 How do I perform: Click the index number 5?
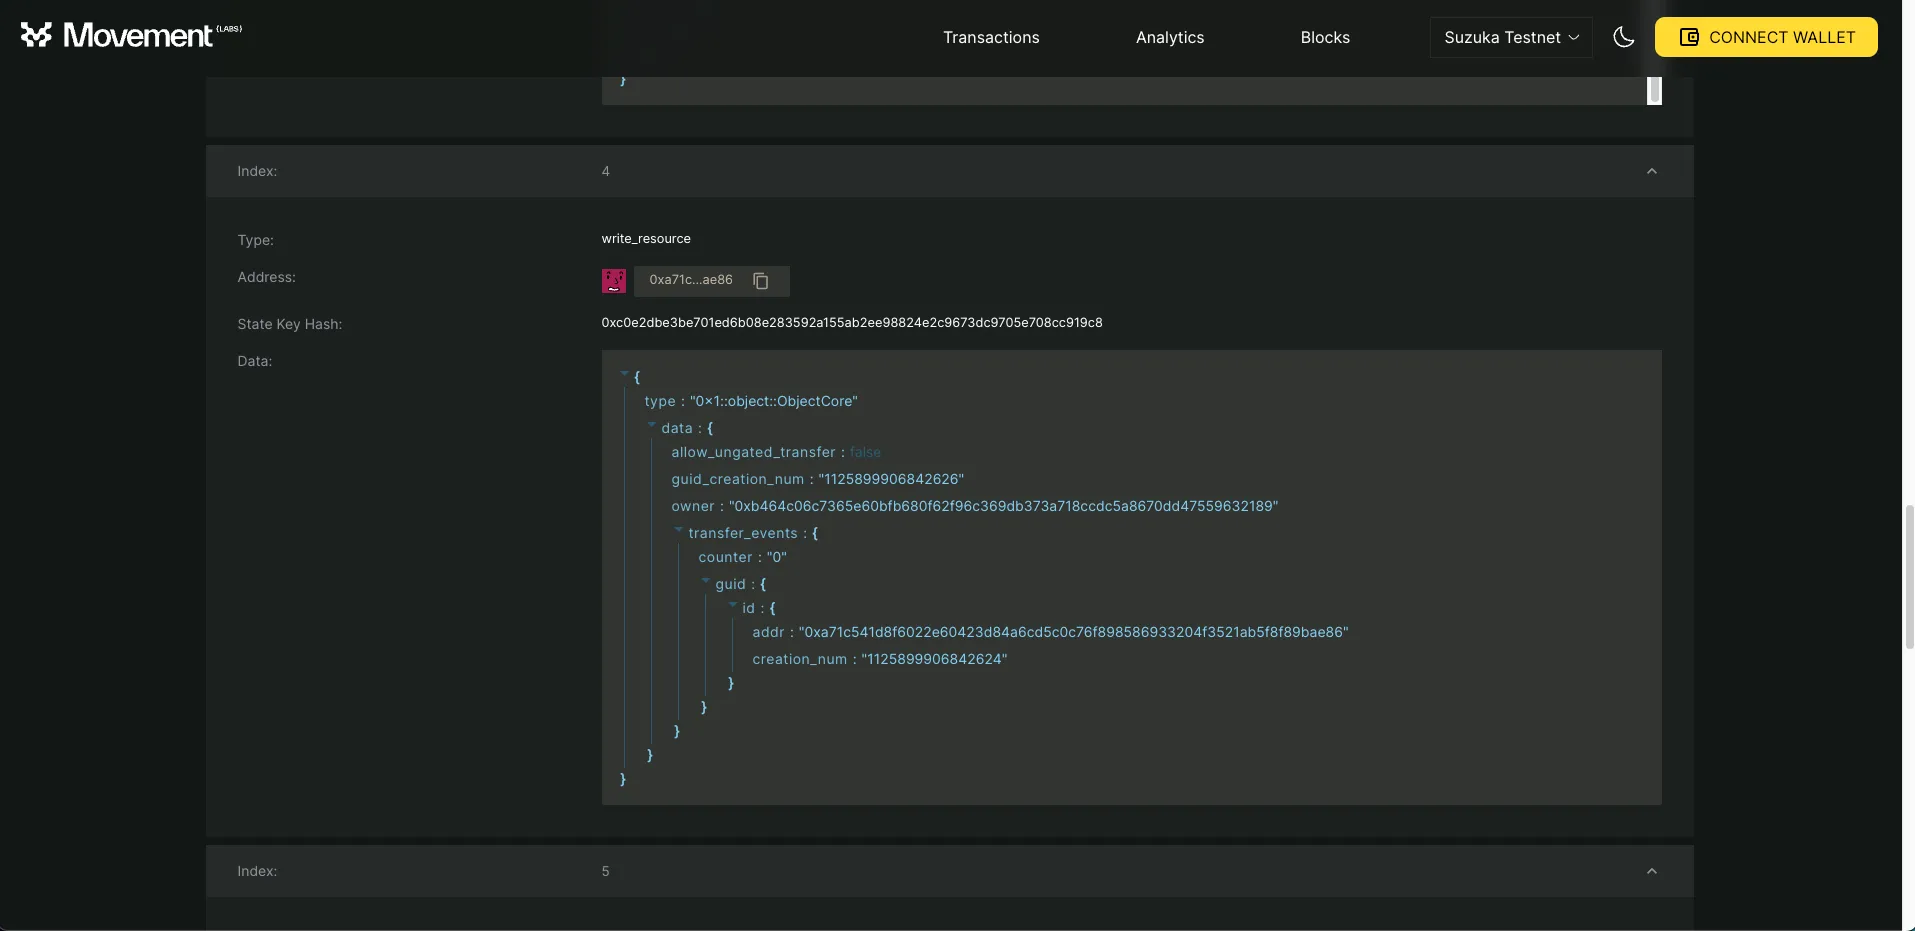click(x=606, y=871)
